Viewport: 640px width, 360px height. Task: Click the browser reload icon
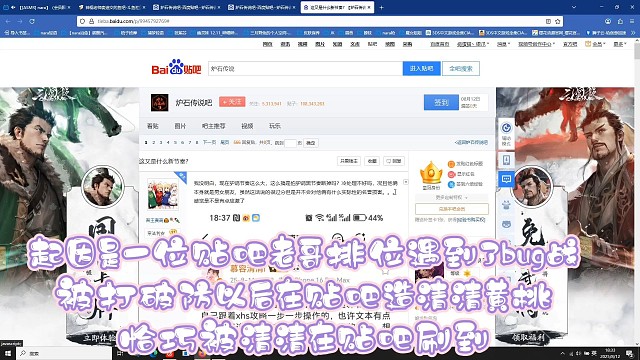tap(31, 21)
